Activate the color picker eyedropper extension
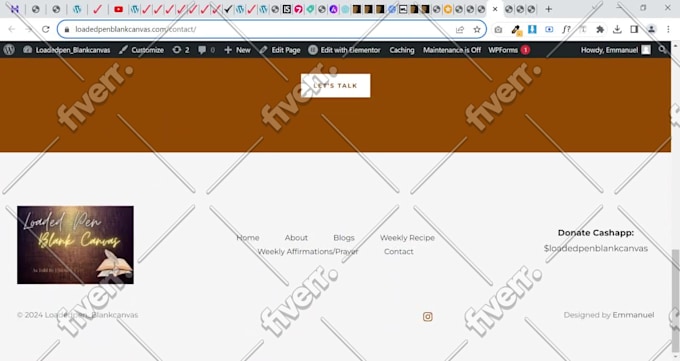The width and height of the screenshot is (680, 361). click(516, 30)
